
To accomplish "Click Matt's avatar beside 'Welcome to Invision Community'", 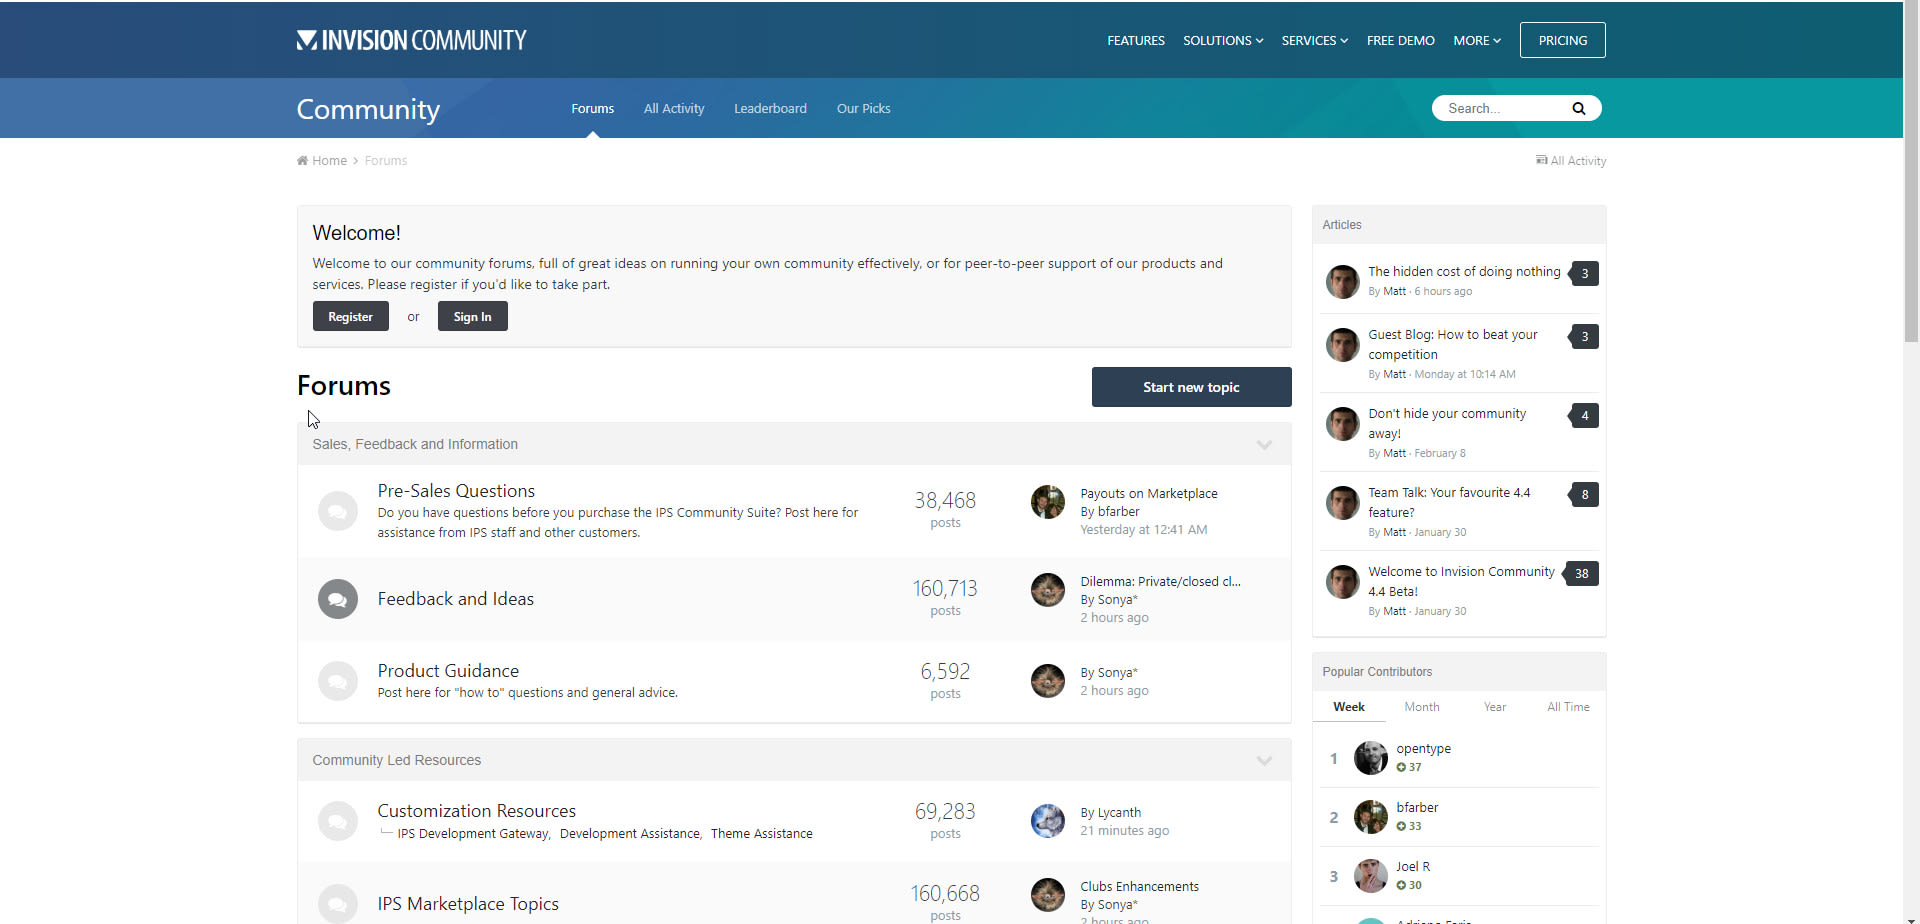I will point(1342,582).
